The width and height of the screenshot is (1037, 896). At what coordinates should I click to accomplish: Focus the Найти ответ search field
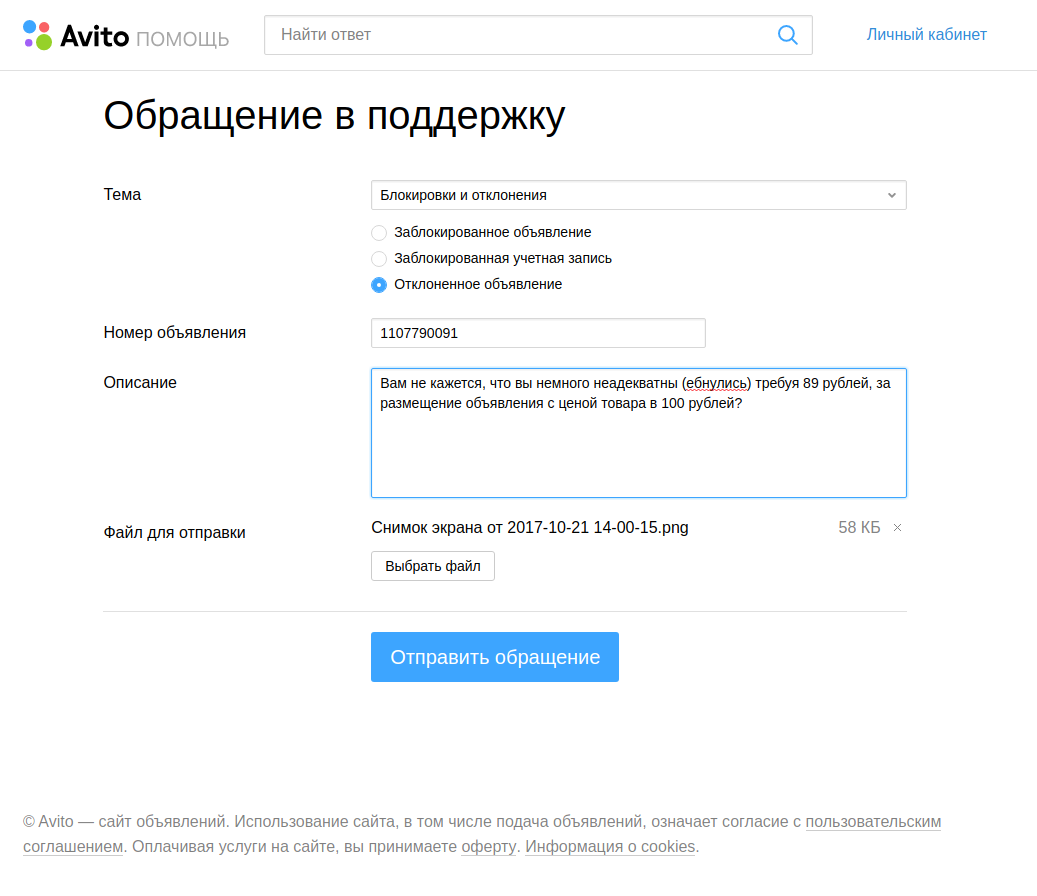point(520,35)
